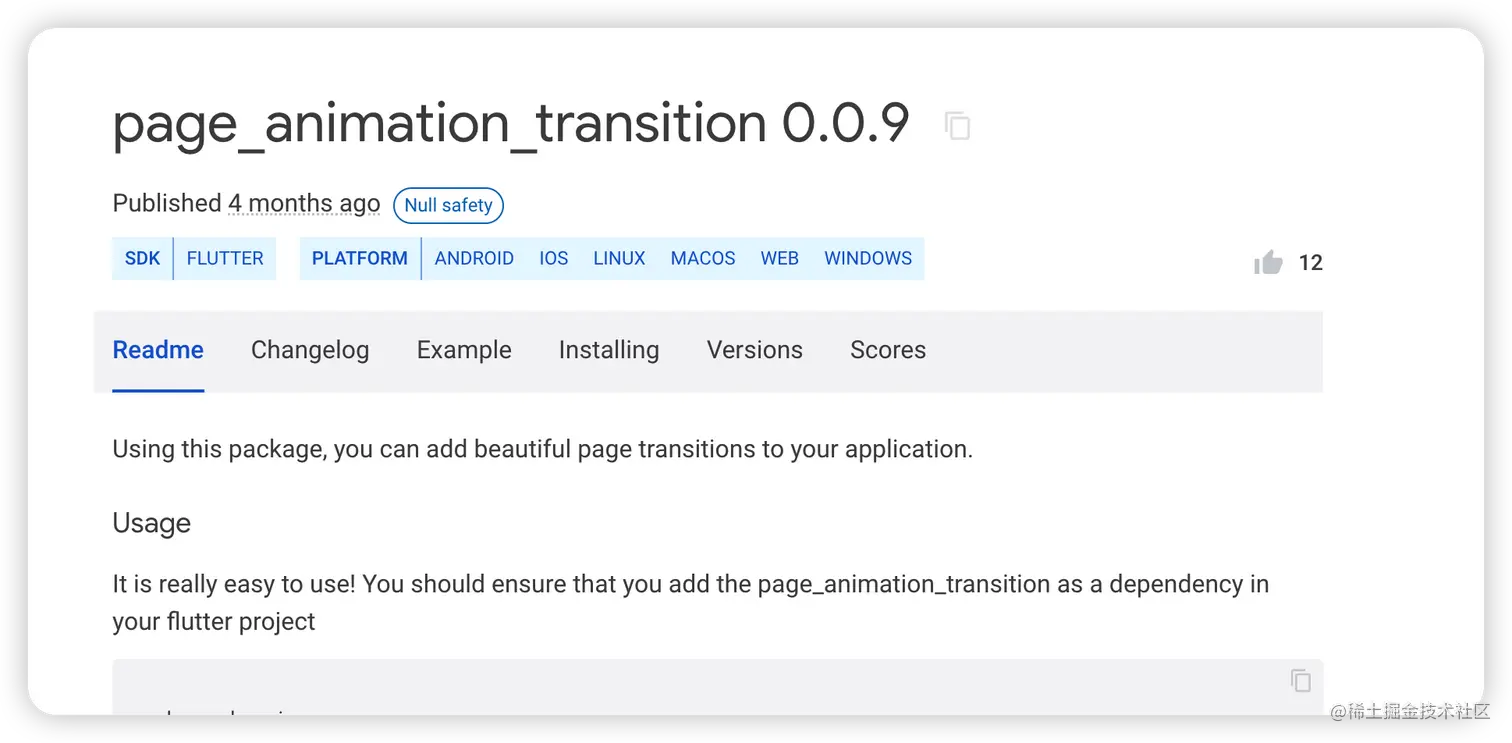
Task: Click the page_animation_transition 0.0.9 title
Action: point(511,124)
